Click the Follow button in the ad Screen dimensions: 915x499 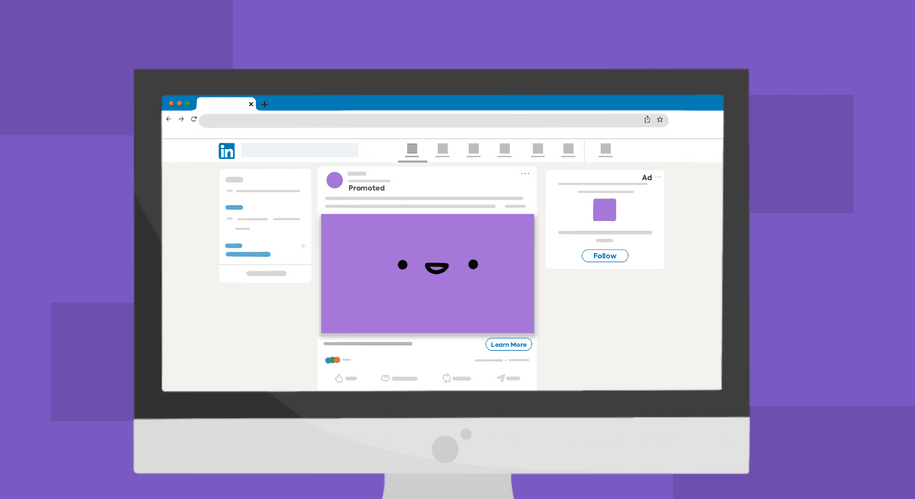tap(605, 256)
